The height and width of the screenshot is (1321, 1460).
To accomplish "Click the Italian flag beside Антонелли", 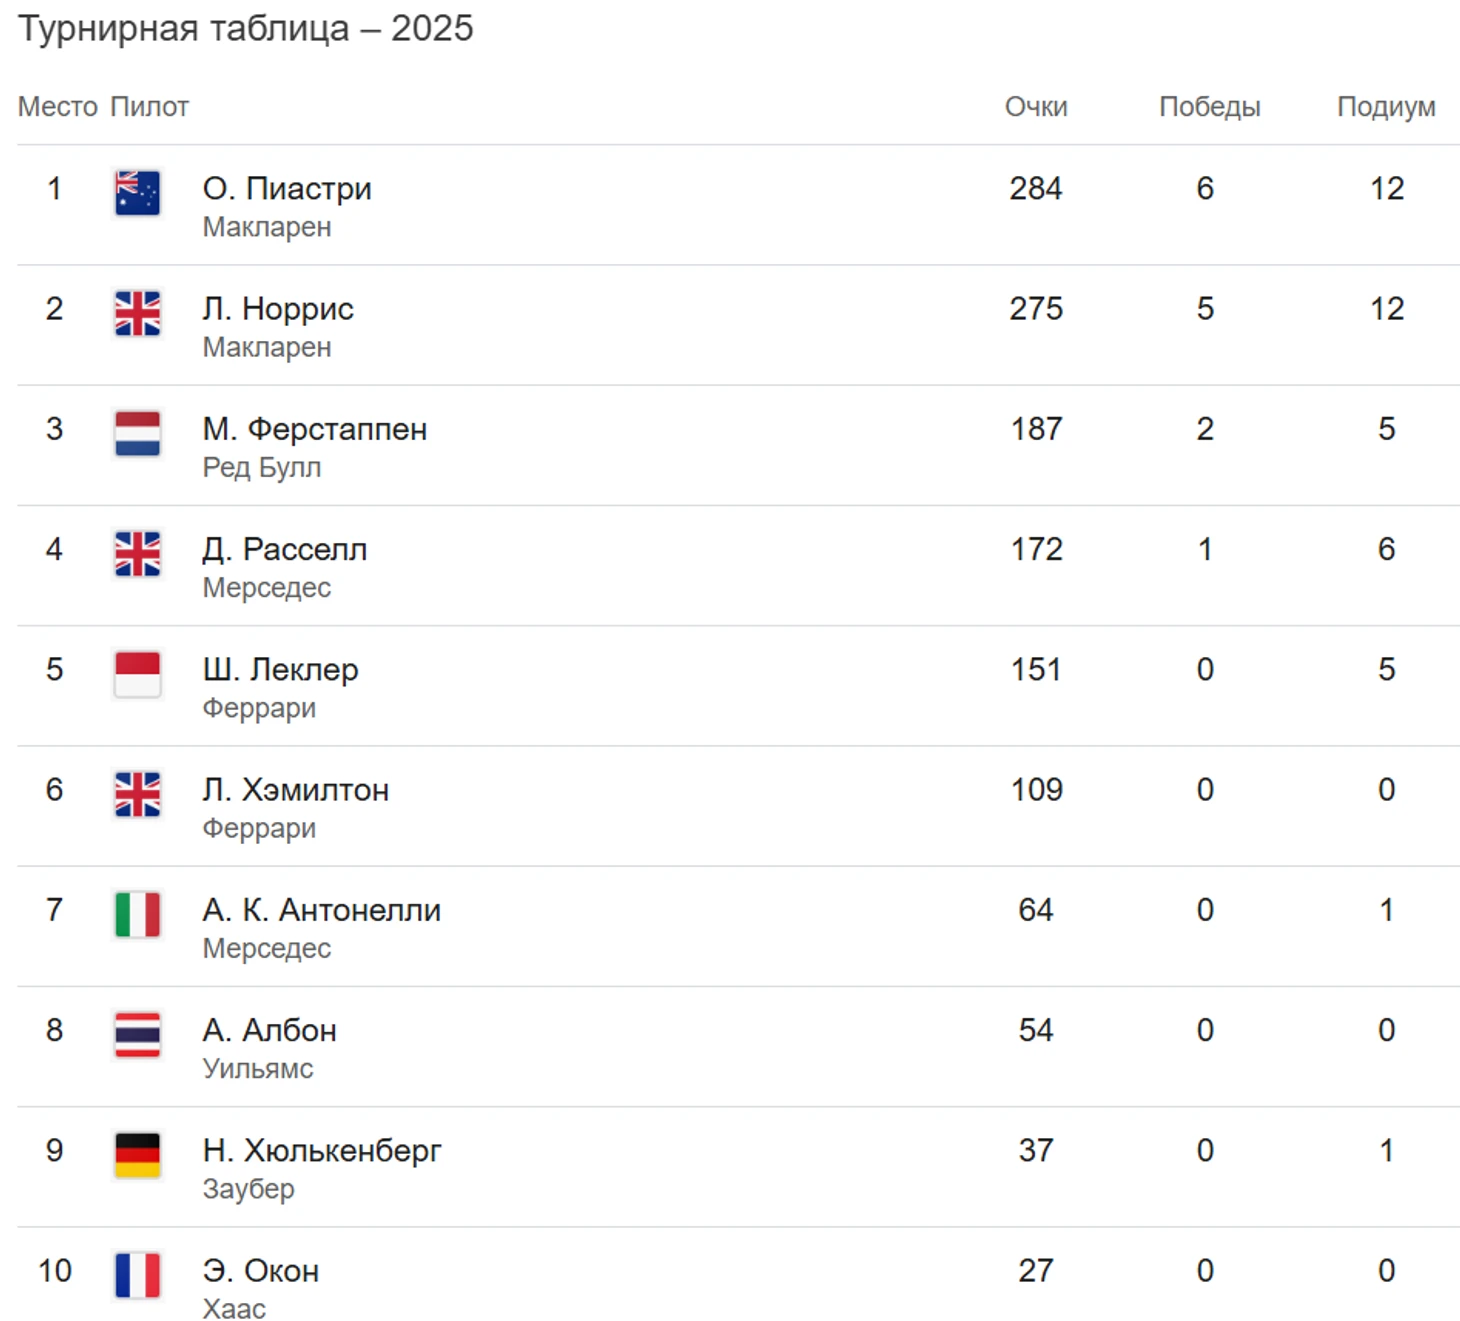I will (137, 914).
